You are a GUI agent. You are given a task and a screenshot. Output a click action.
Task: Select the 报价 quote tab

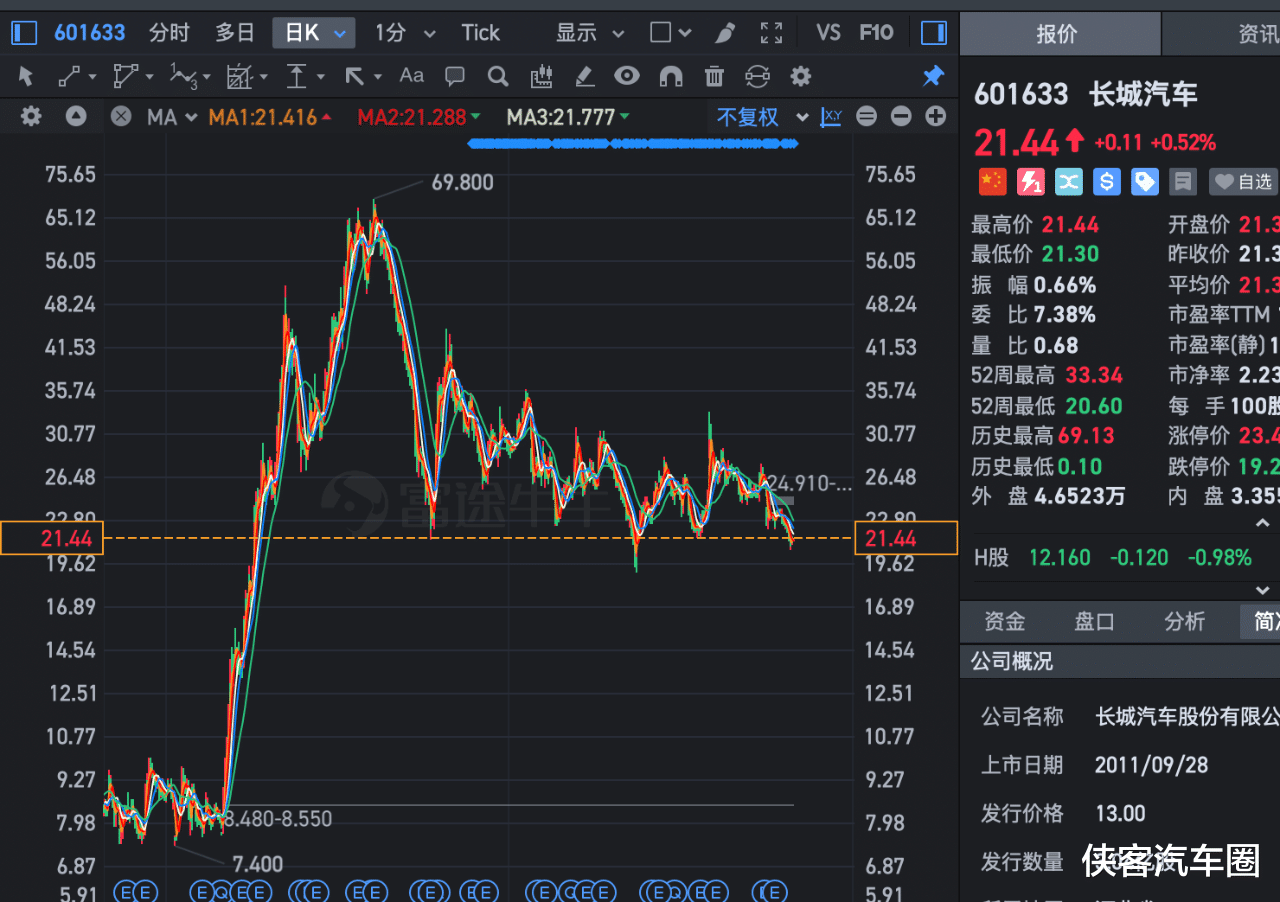click(1060, 34)
